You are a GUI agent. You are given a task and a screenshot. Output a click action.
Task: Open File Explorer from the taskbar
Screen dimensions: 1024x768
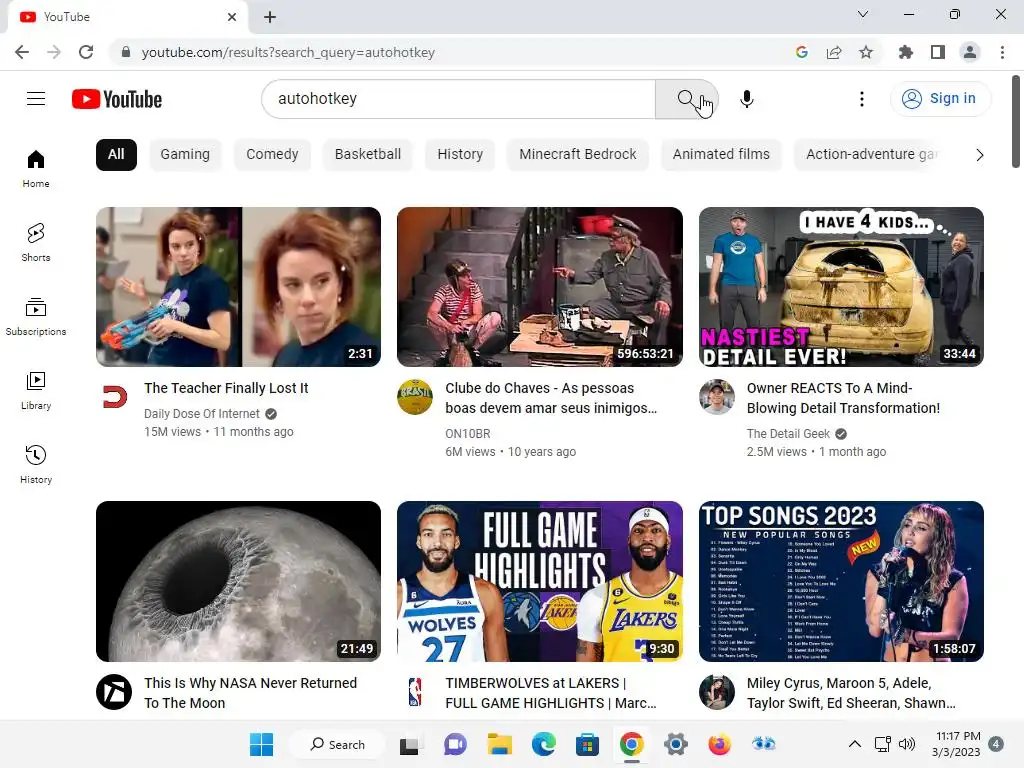coord(500,744)
